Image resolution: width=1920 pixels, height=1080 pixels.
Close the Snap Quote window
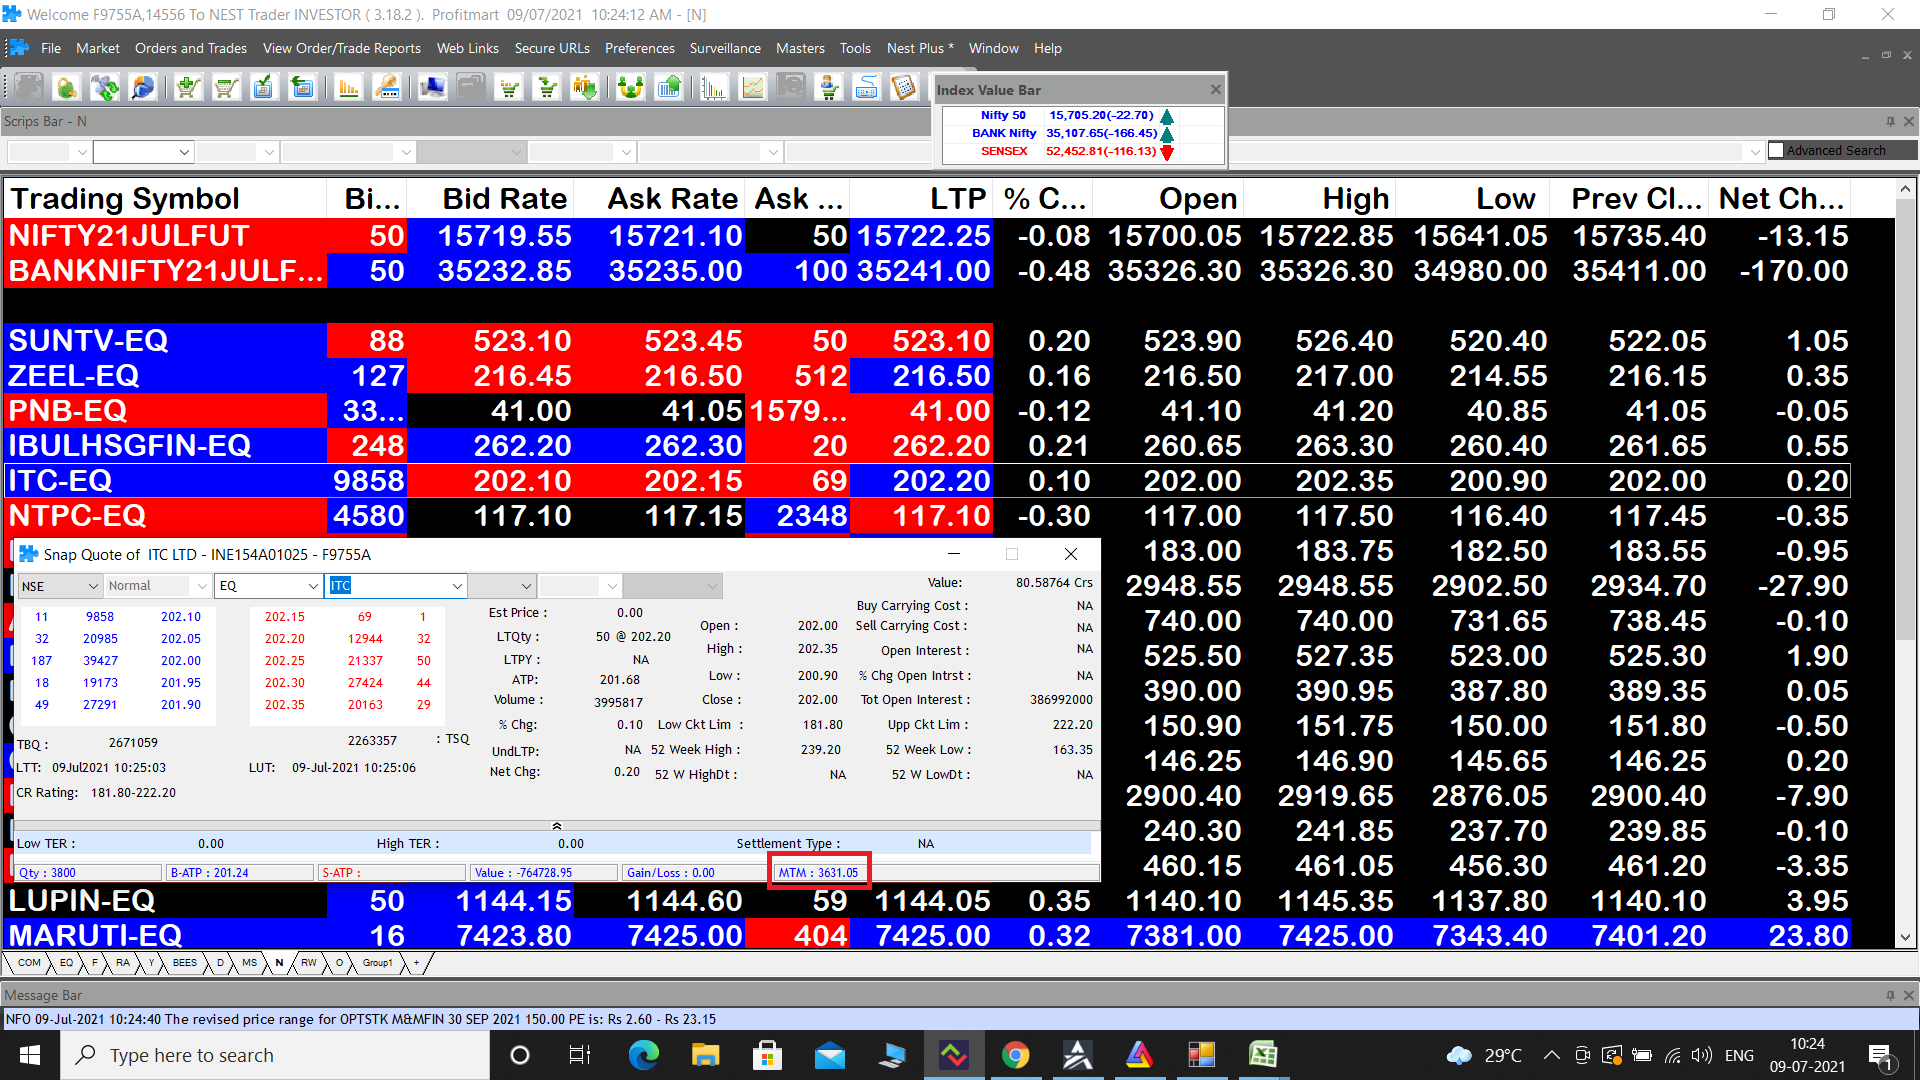1071,554
